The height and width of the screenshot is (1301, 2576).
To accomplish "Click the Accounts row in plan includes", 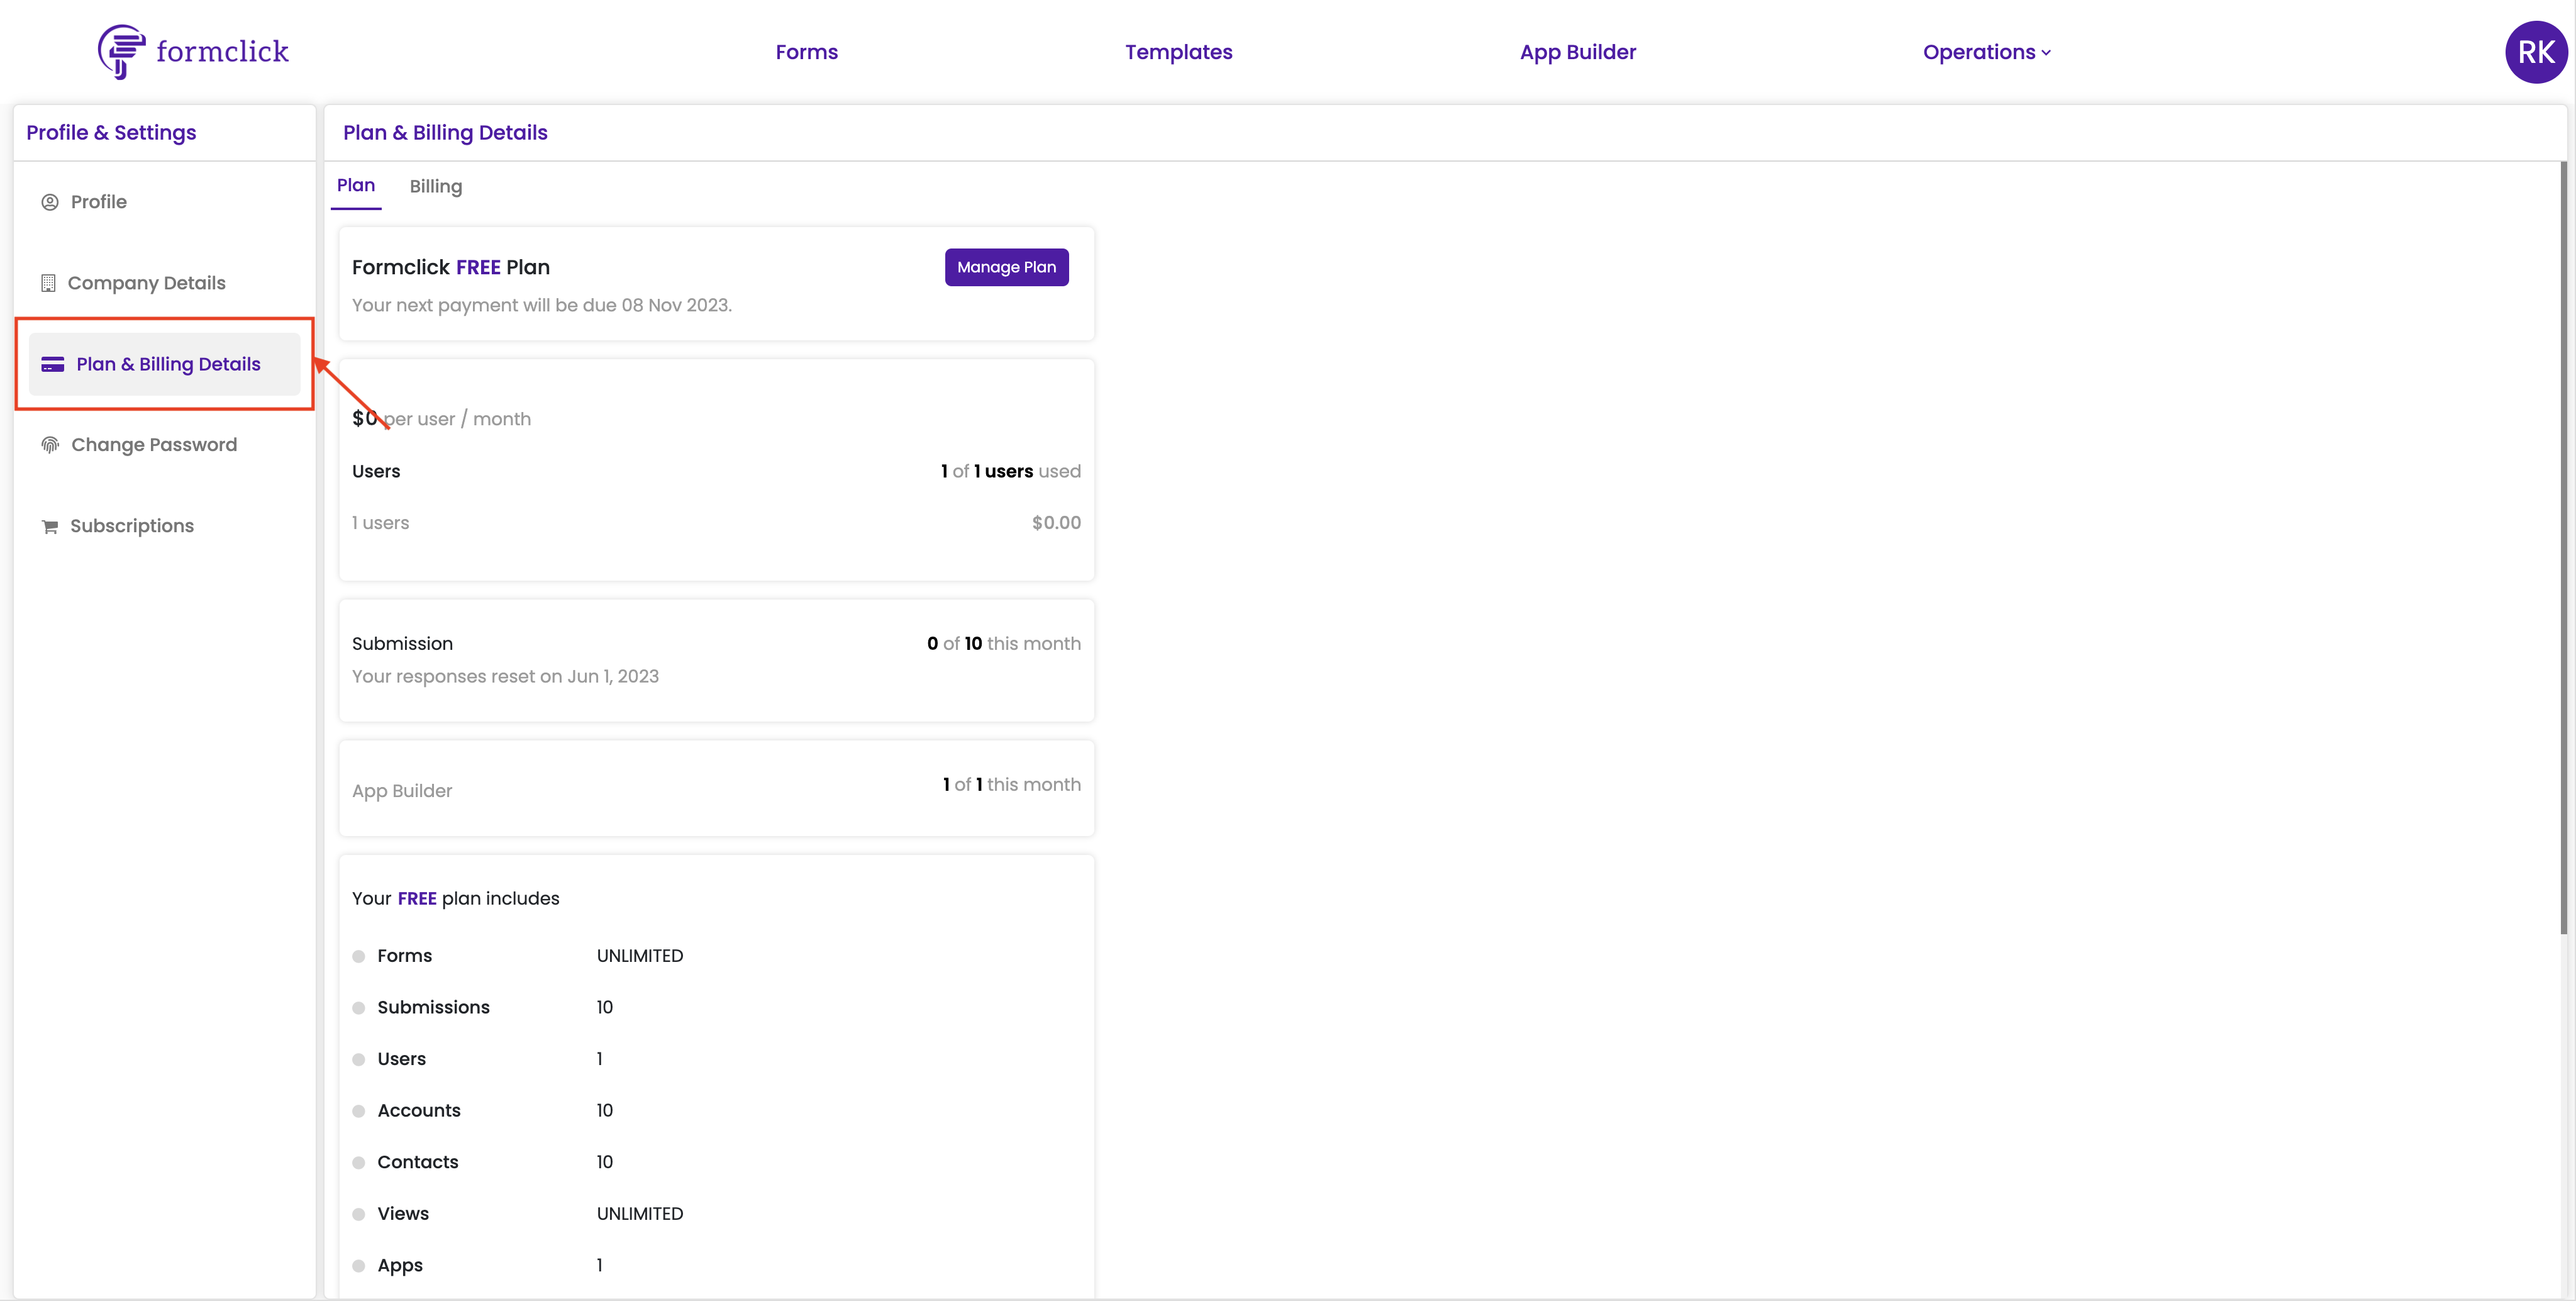I will click(x=484, y=1110).
